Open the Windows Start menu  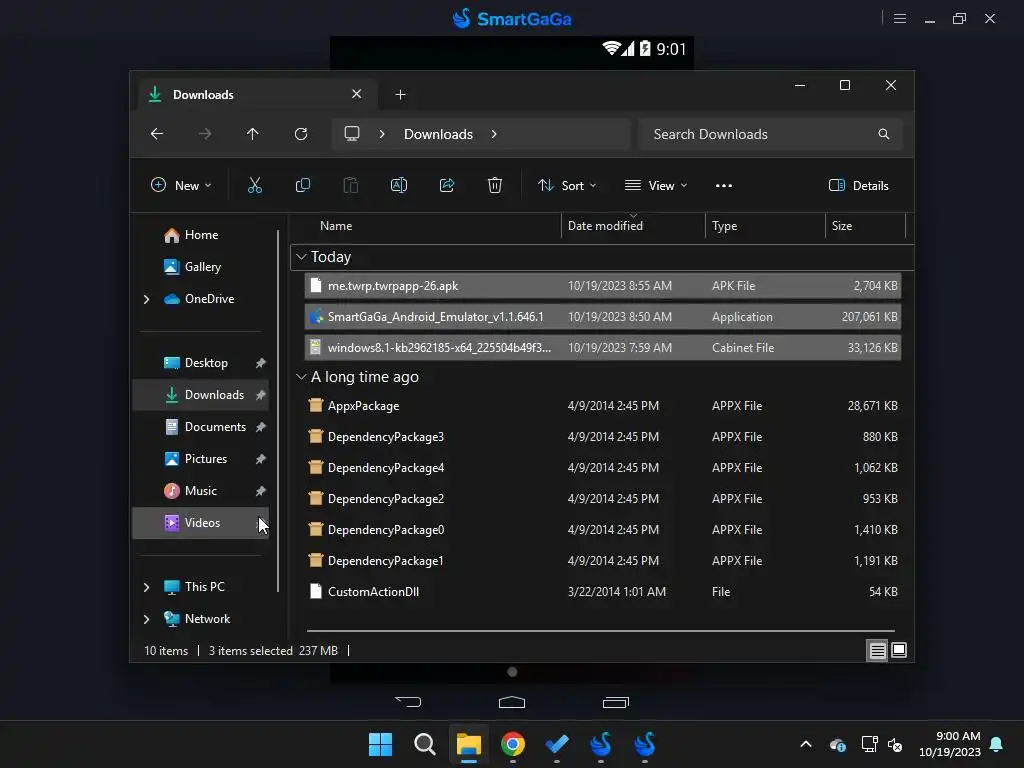tap(381, 744)
